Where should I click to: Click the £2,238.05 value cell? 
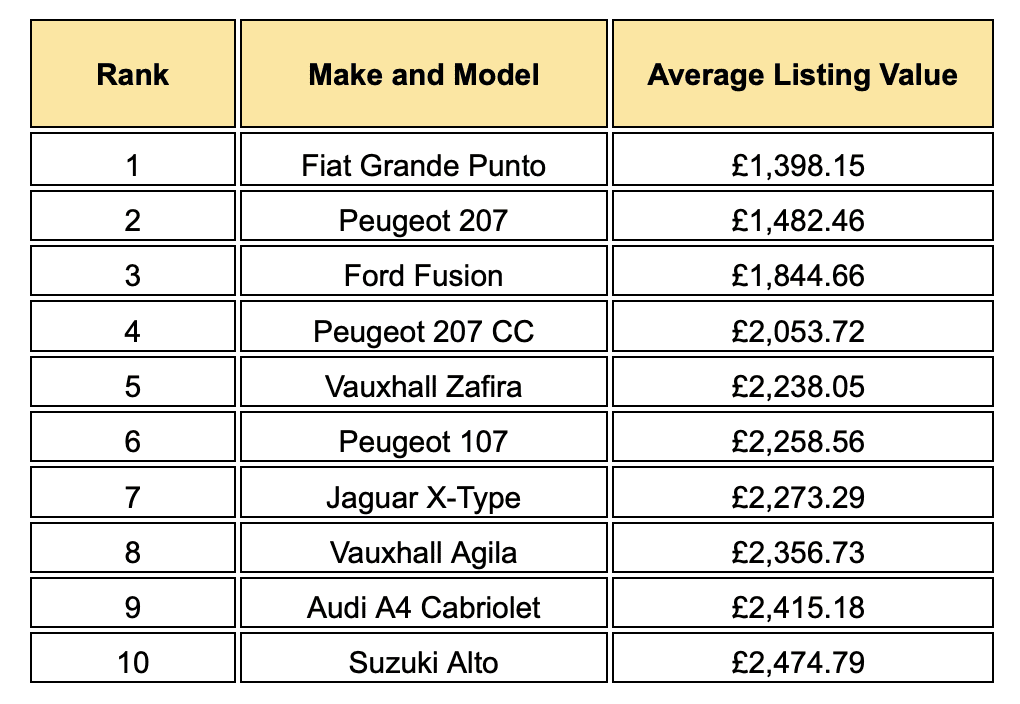coord(803,381)
